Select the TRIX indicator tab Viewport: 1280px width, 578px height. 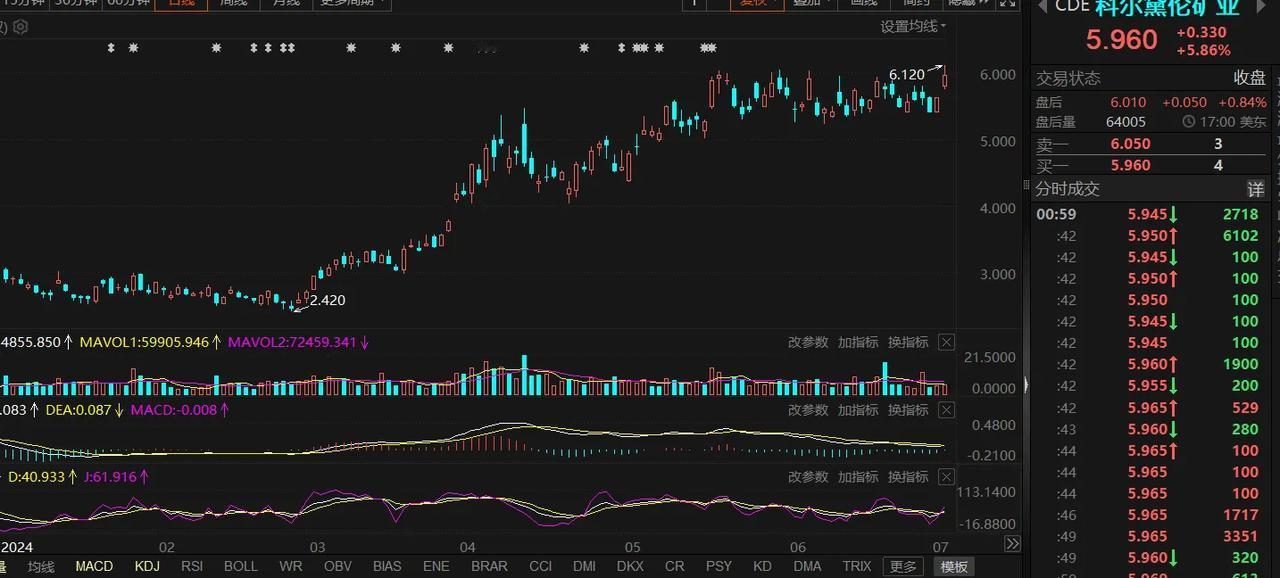[x=857, y=567]
